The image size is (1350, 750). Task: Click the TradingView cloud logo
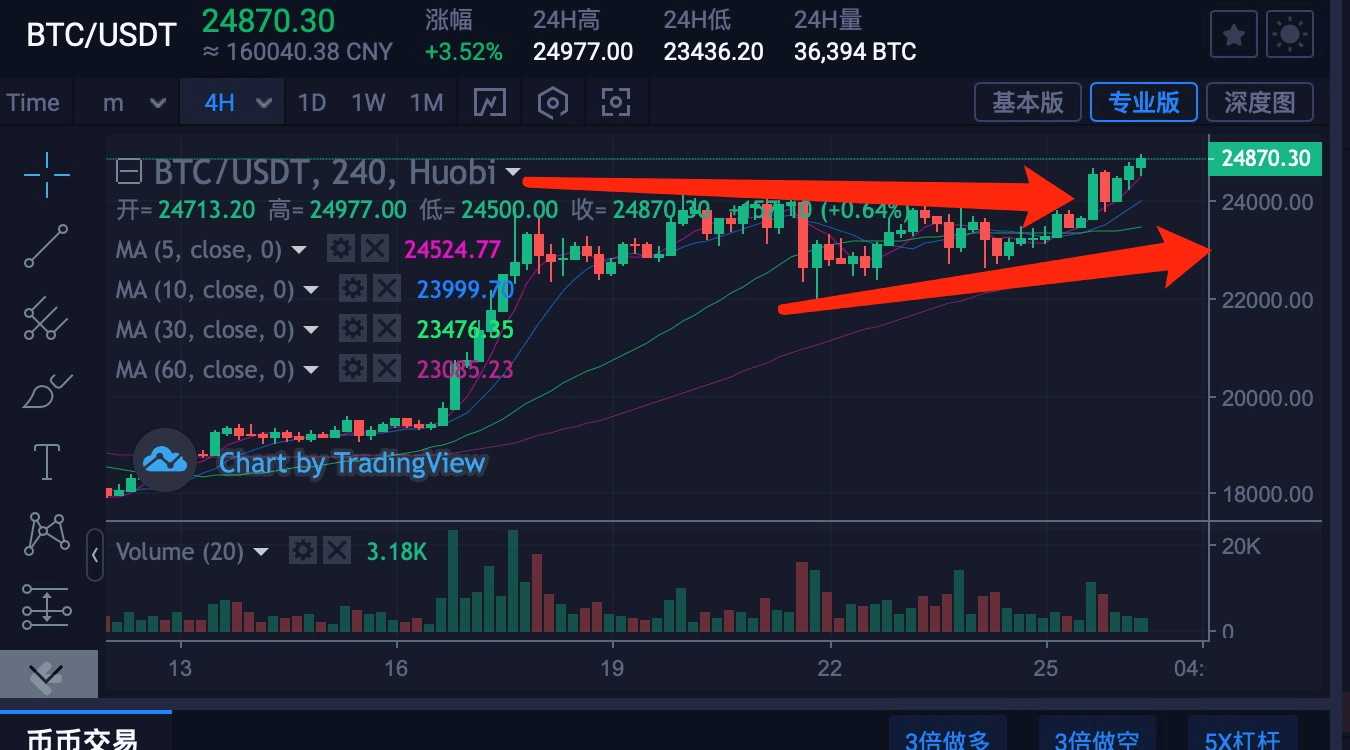coord(166,460)
